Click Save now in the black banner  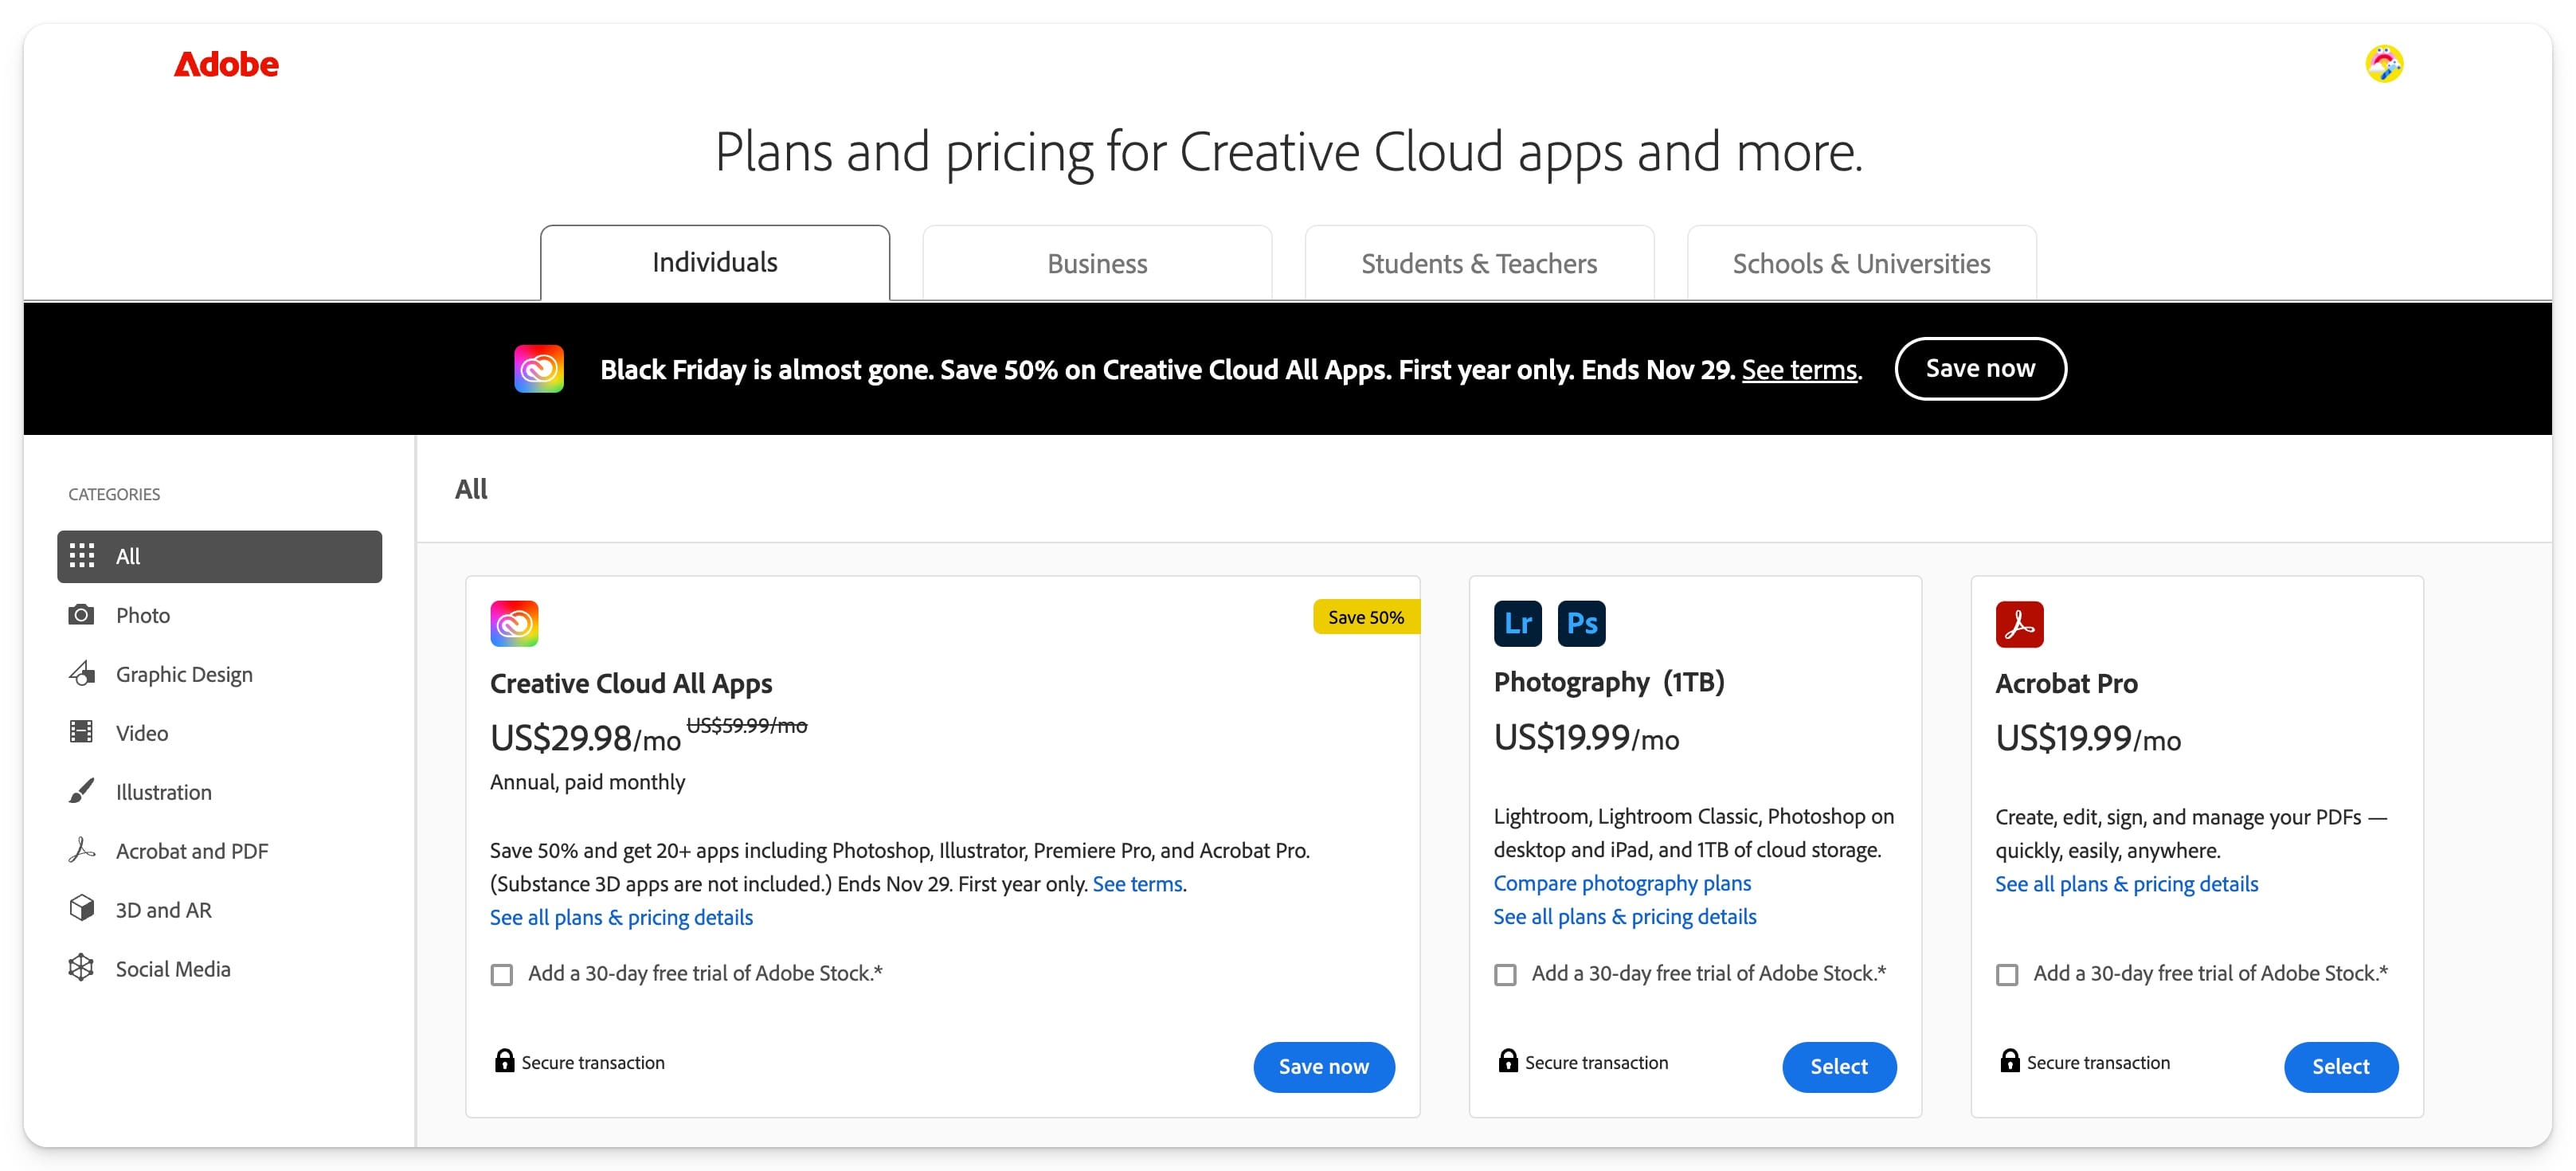click(1980, 369)
